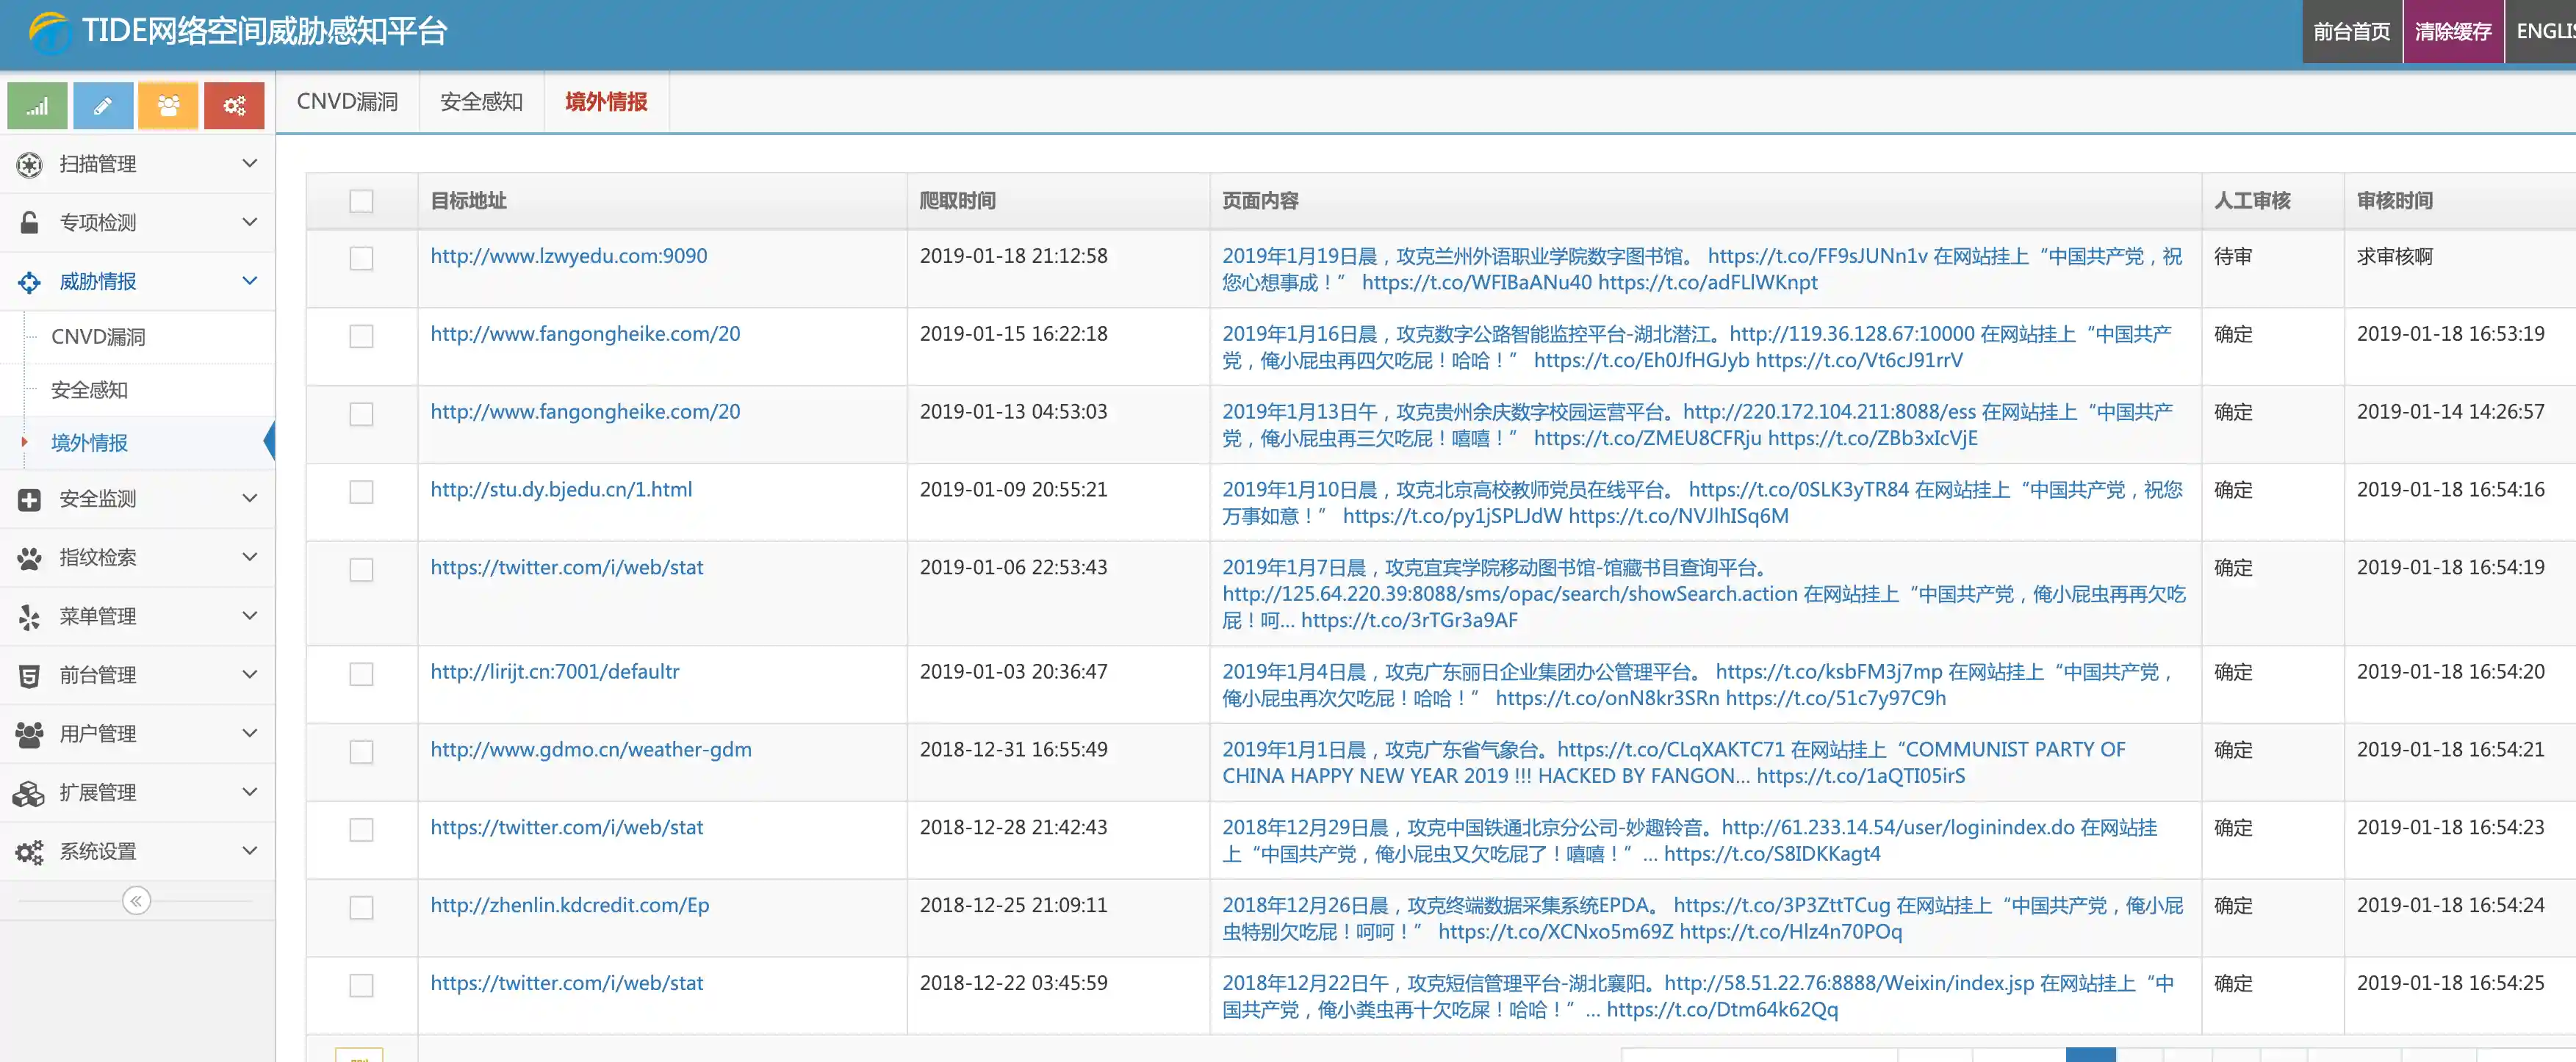The image size is (2576, 1062).
Task: Check the row for stu.dy.bjedu.cn
Action: pos(361,492)
